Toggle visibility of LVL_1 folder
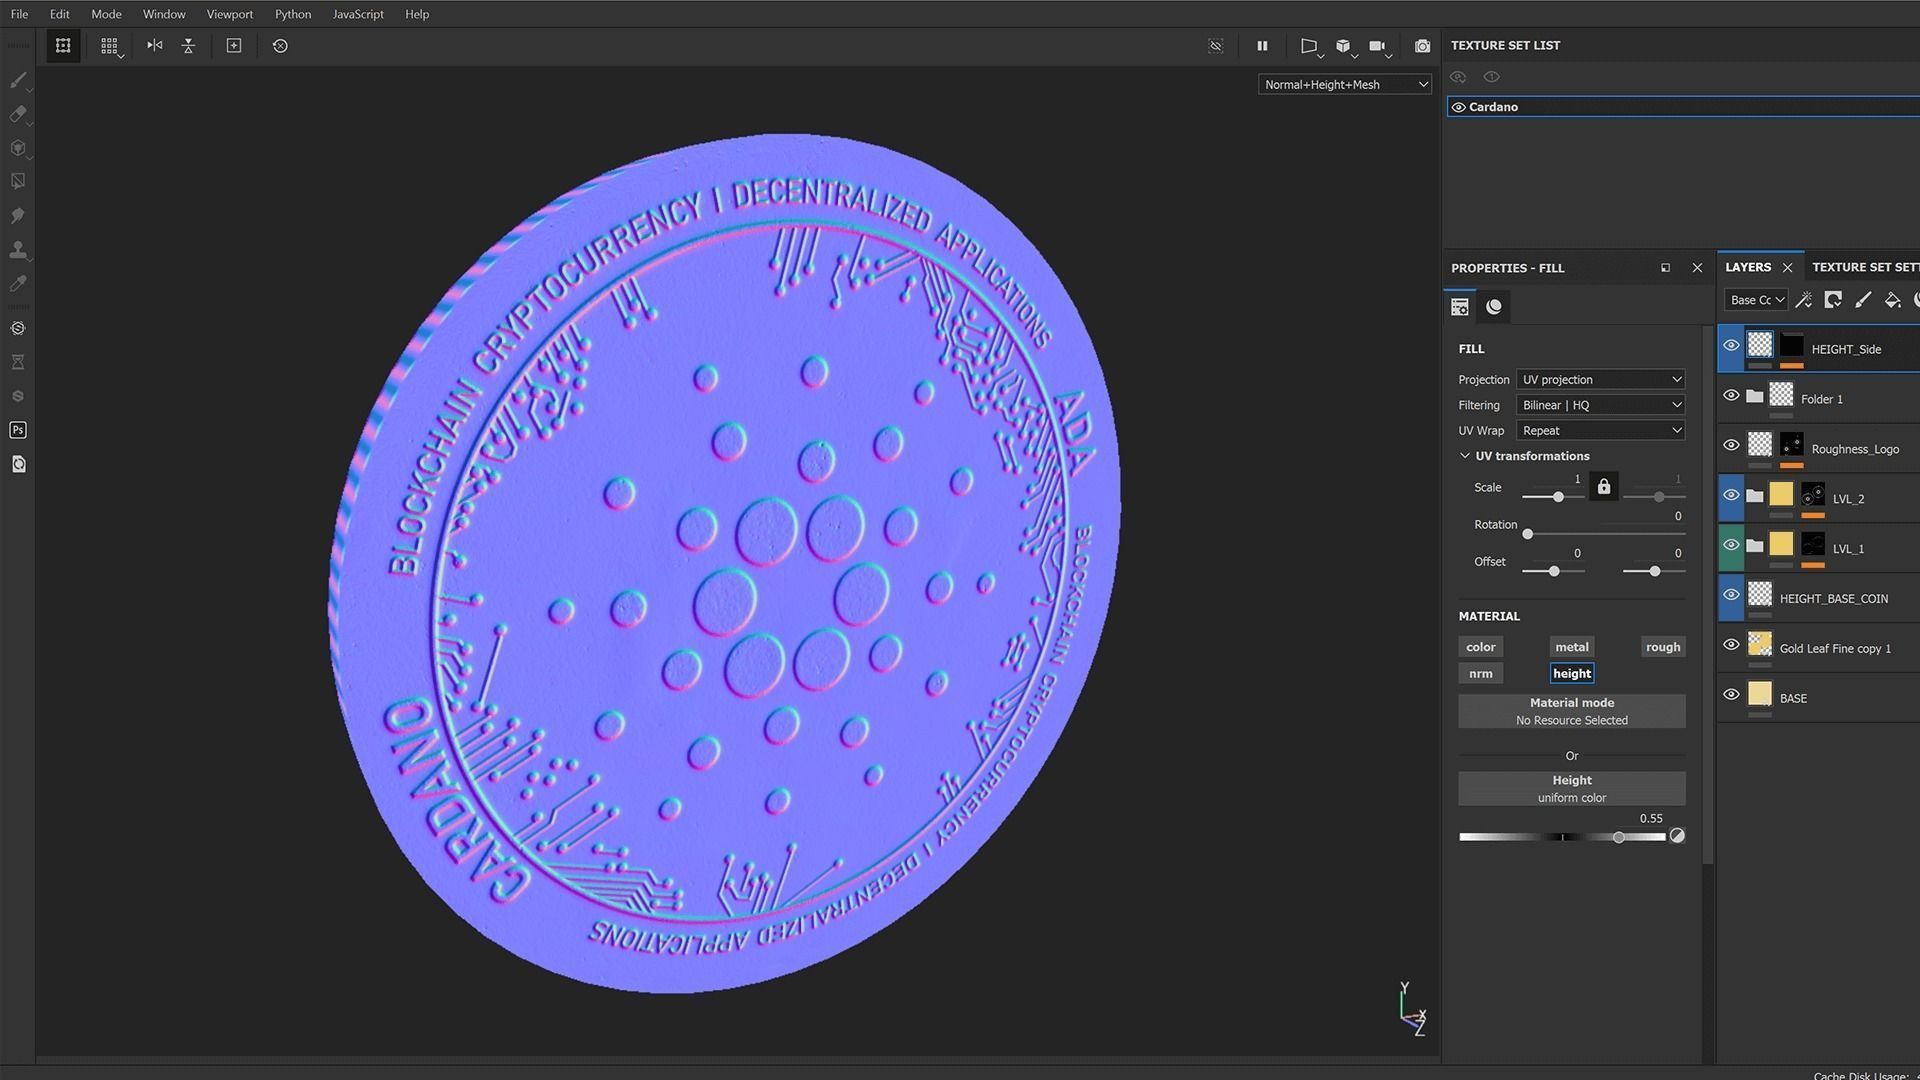This screenshot has height=1080, width=1920. point(1731,546)
